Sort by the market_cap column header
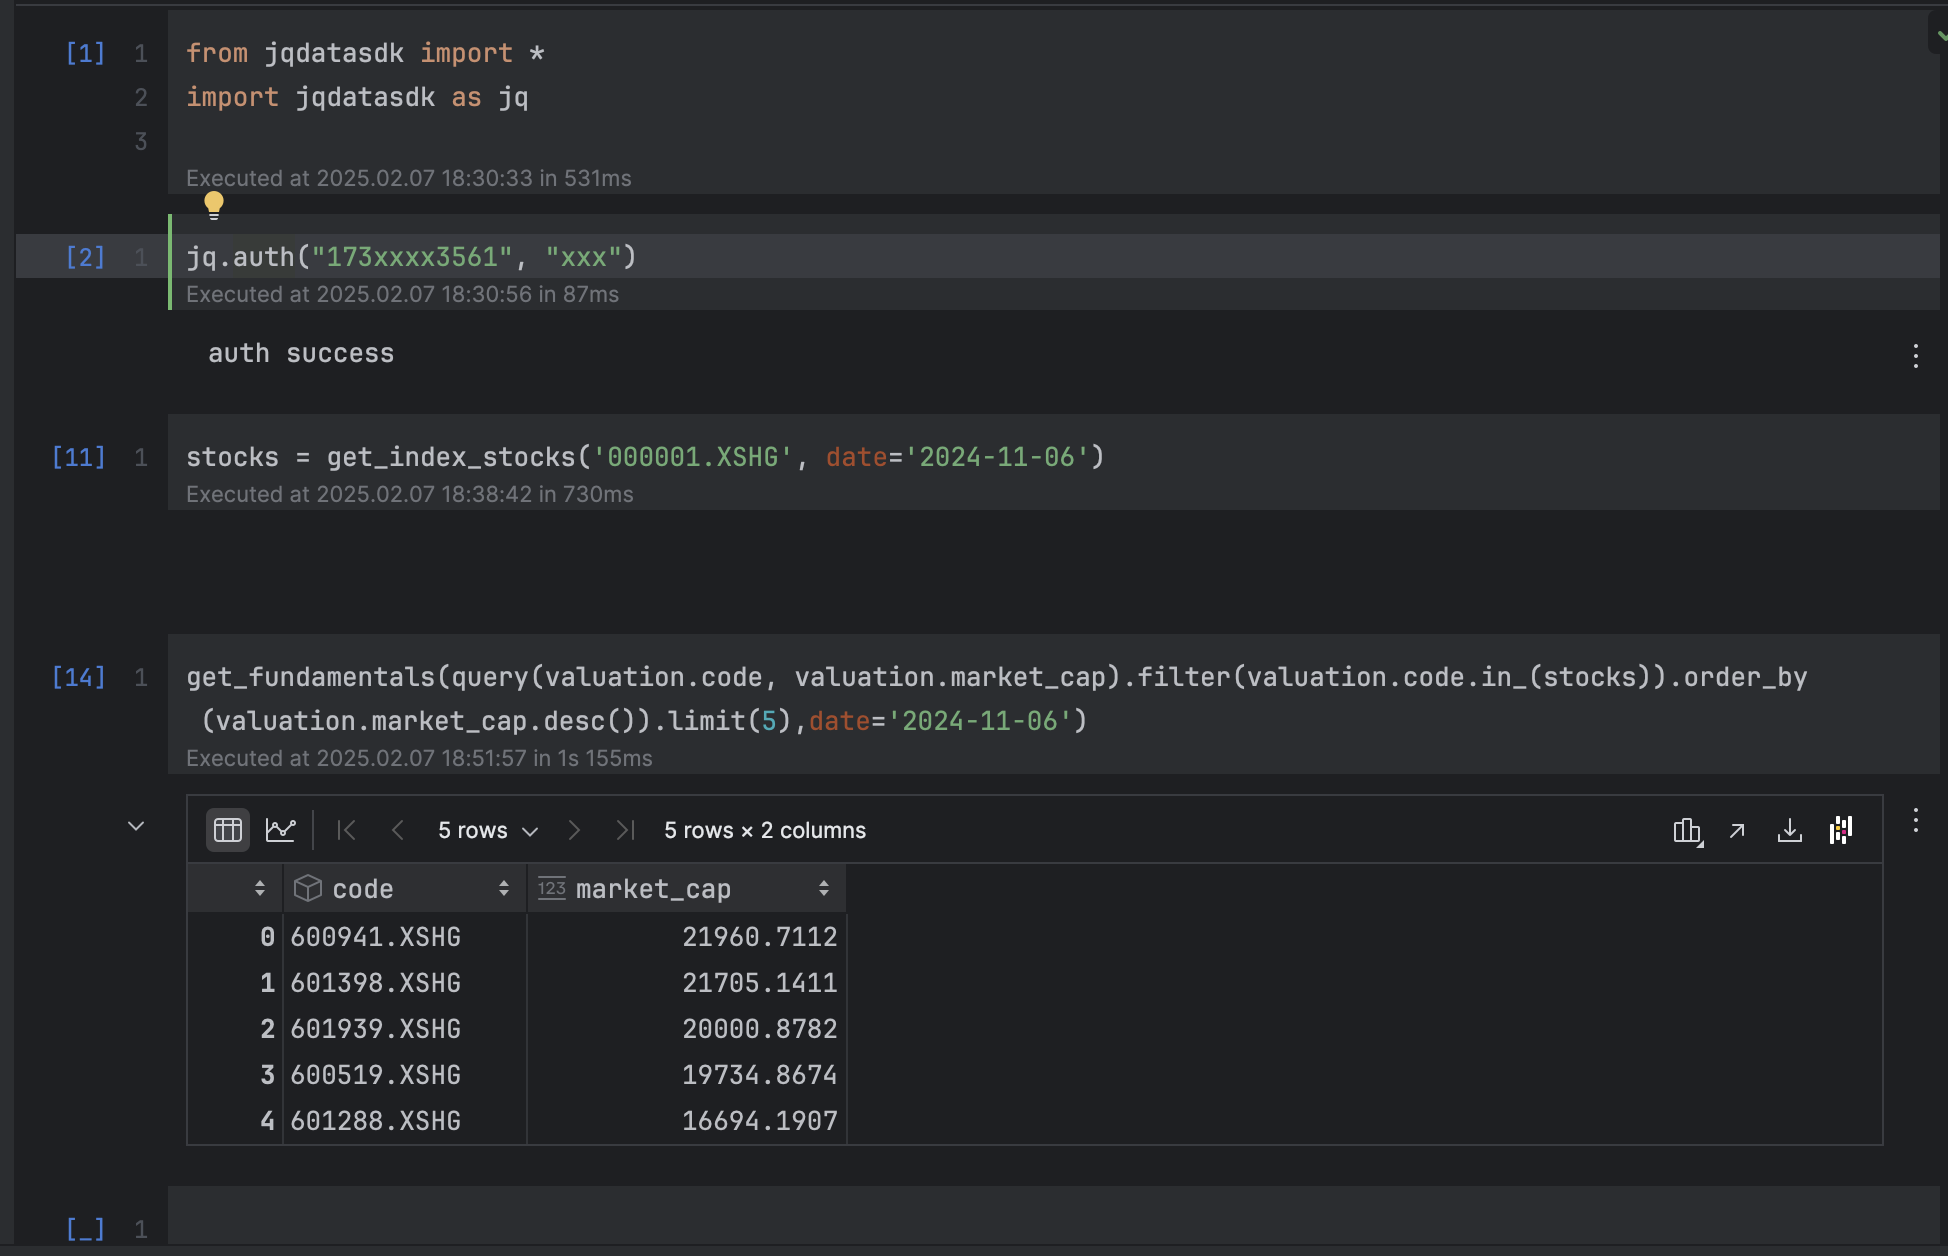 coord(686,888)
